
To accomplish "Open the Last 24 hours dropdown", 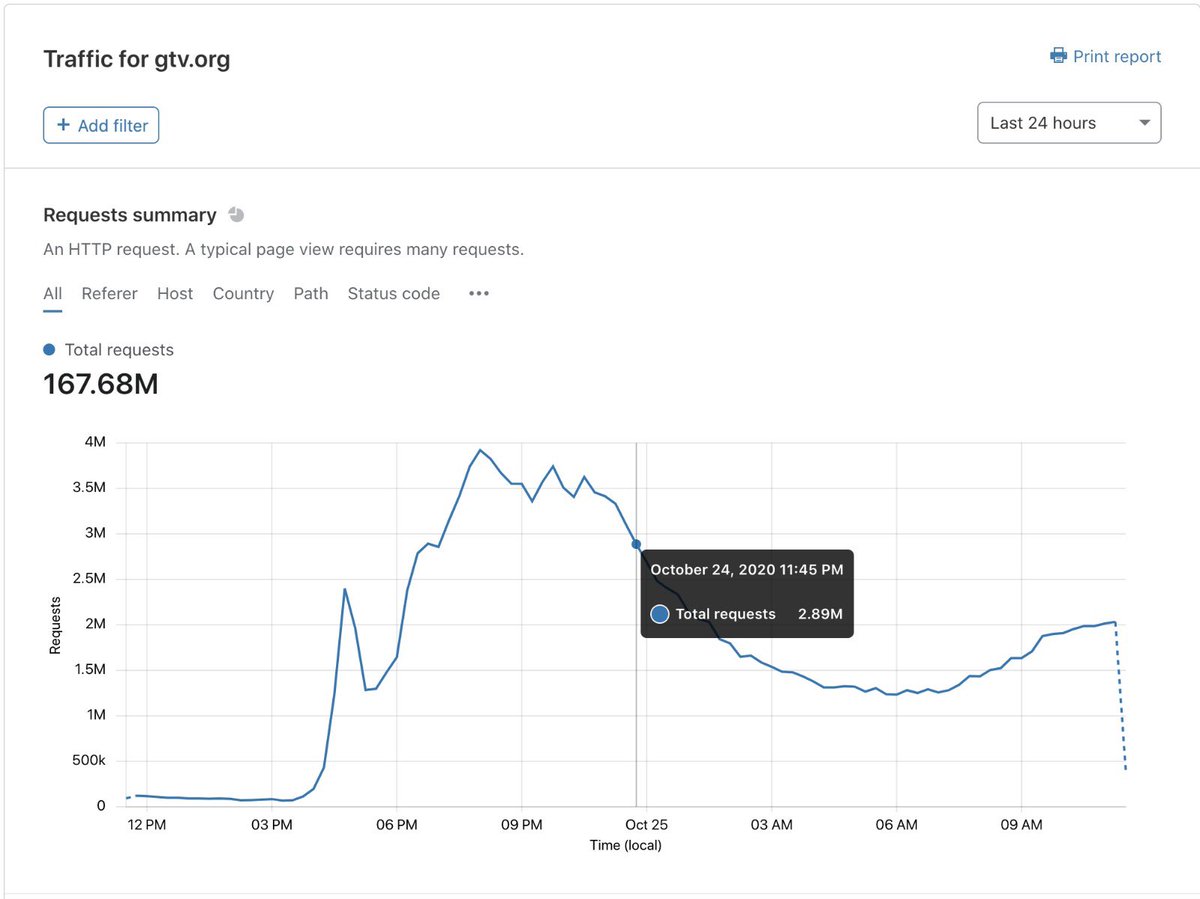I will [x=1069, y=123].
